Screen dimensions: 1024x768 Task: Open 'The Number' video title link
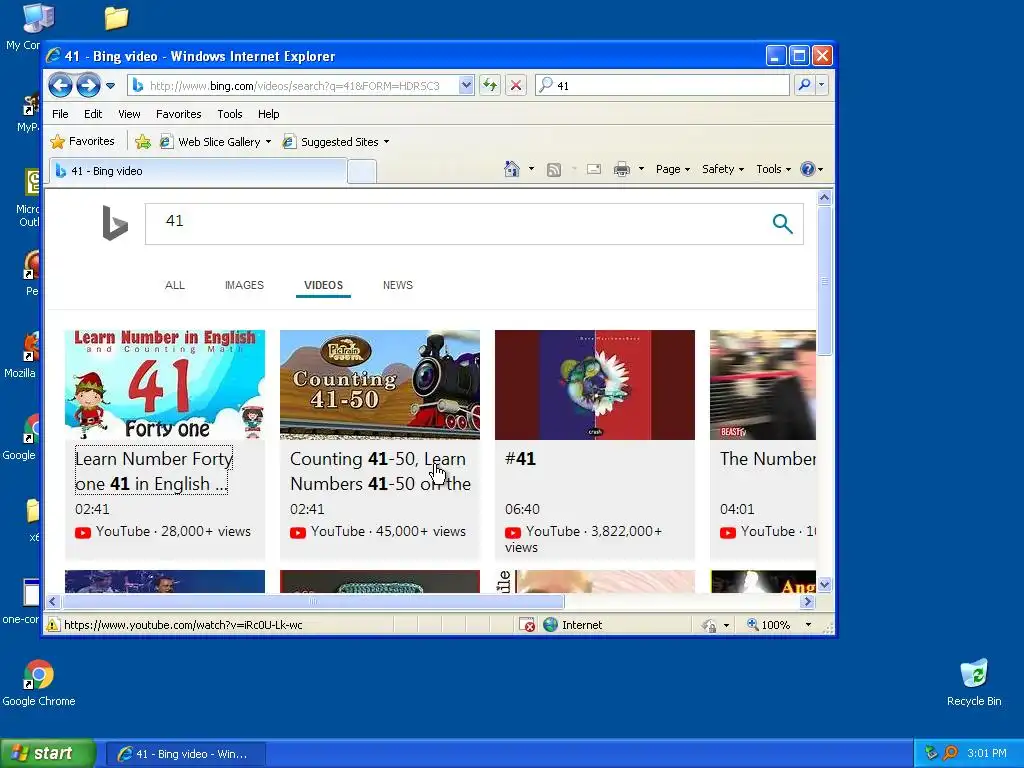768,458
